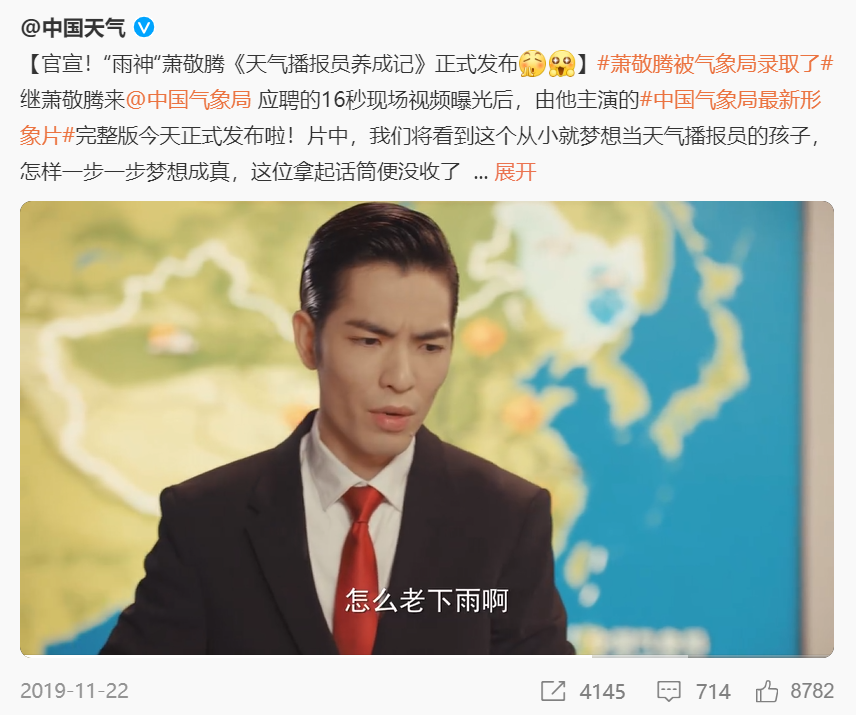The image size is (856, 715).
Task: Click the like count 8782
Action: click(x=812, y=691)
